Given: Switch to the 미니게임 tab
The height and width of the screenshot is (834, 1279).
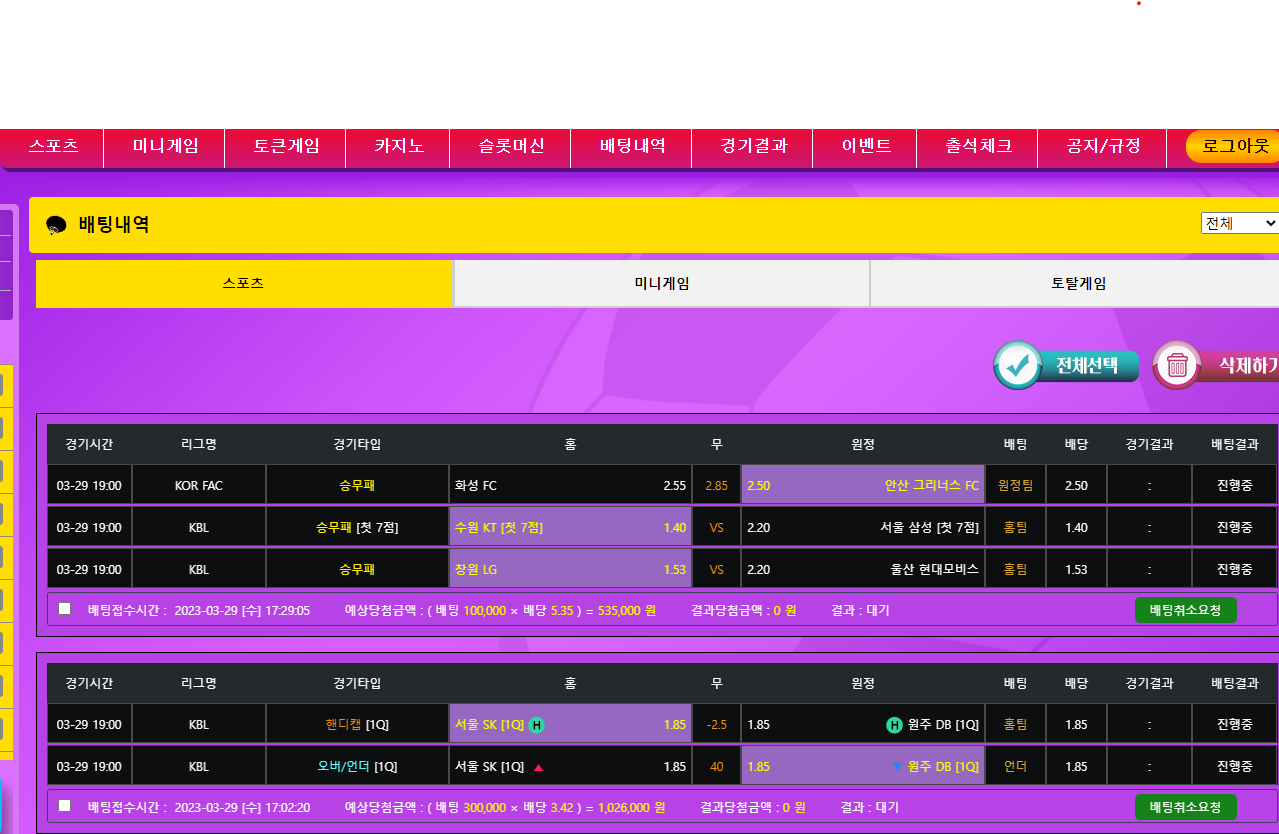Looking at the screenshot, I should (661, 284).
